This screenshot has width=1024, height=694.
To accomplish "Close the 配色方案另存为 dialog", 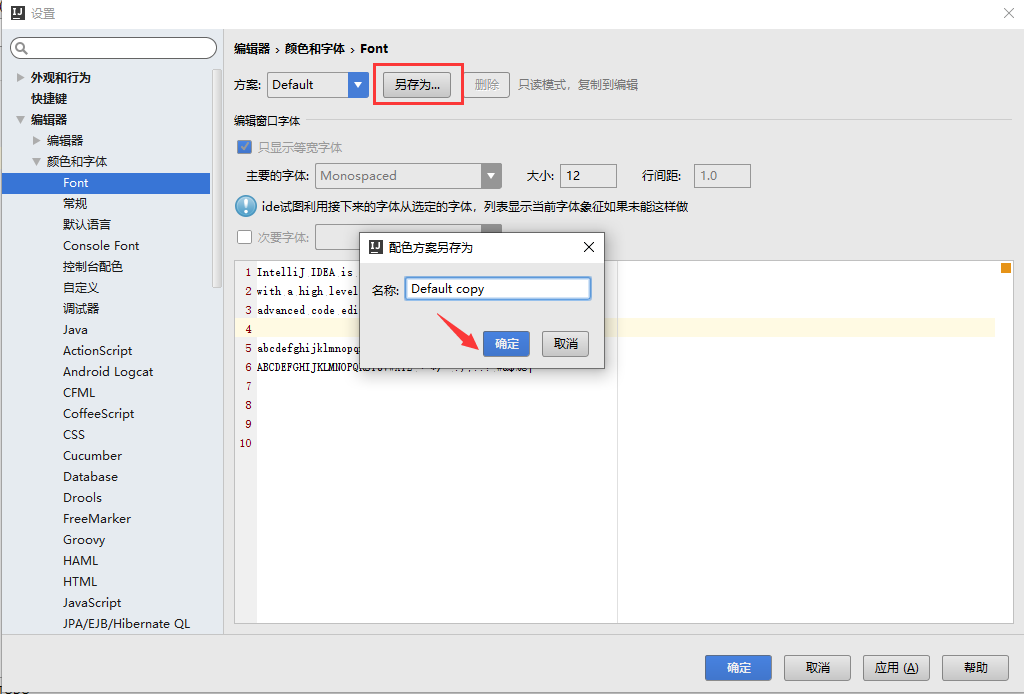I will [x=588, y=247].
